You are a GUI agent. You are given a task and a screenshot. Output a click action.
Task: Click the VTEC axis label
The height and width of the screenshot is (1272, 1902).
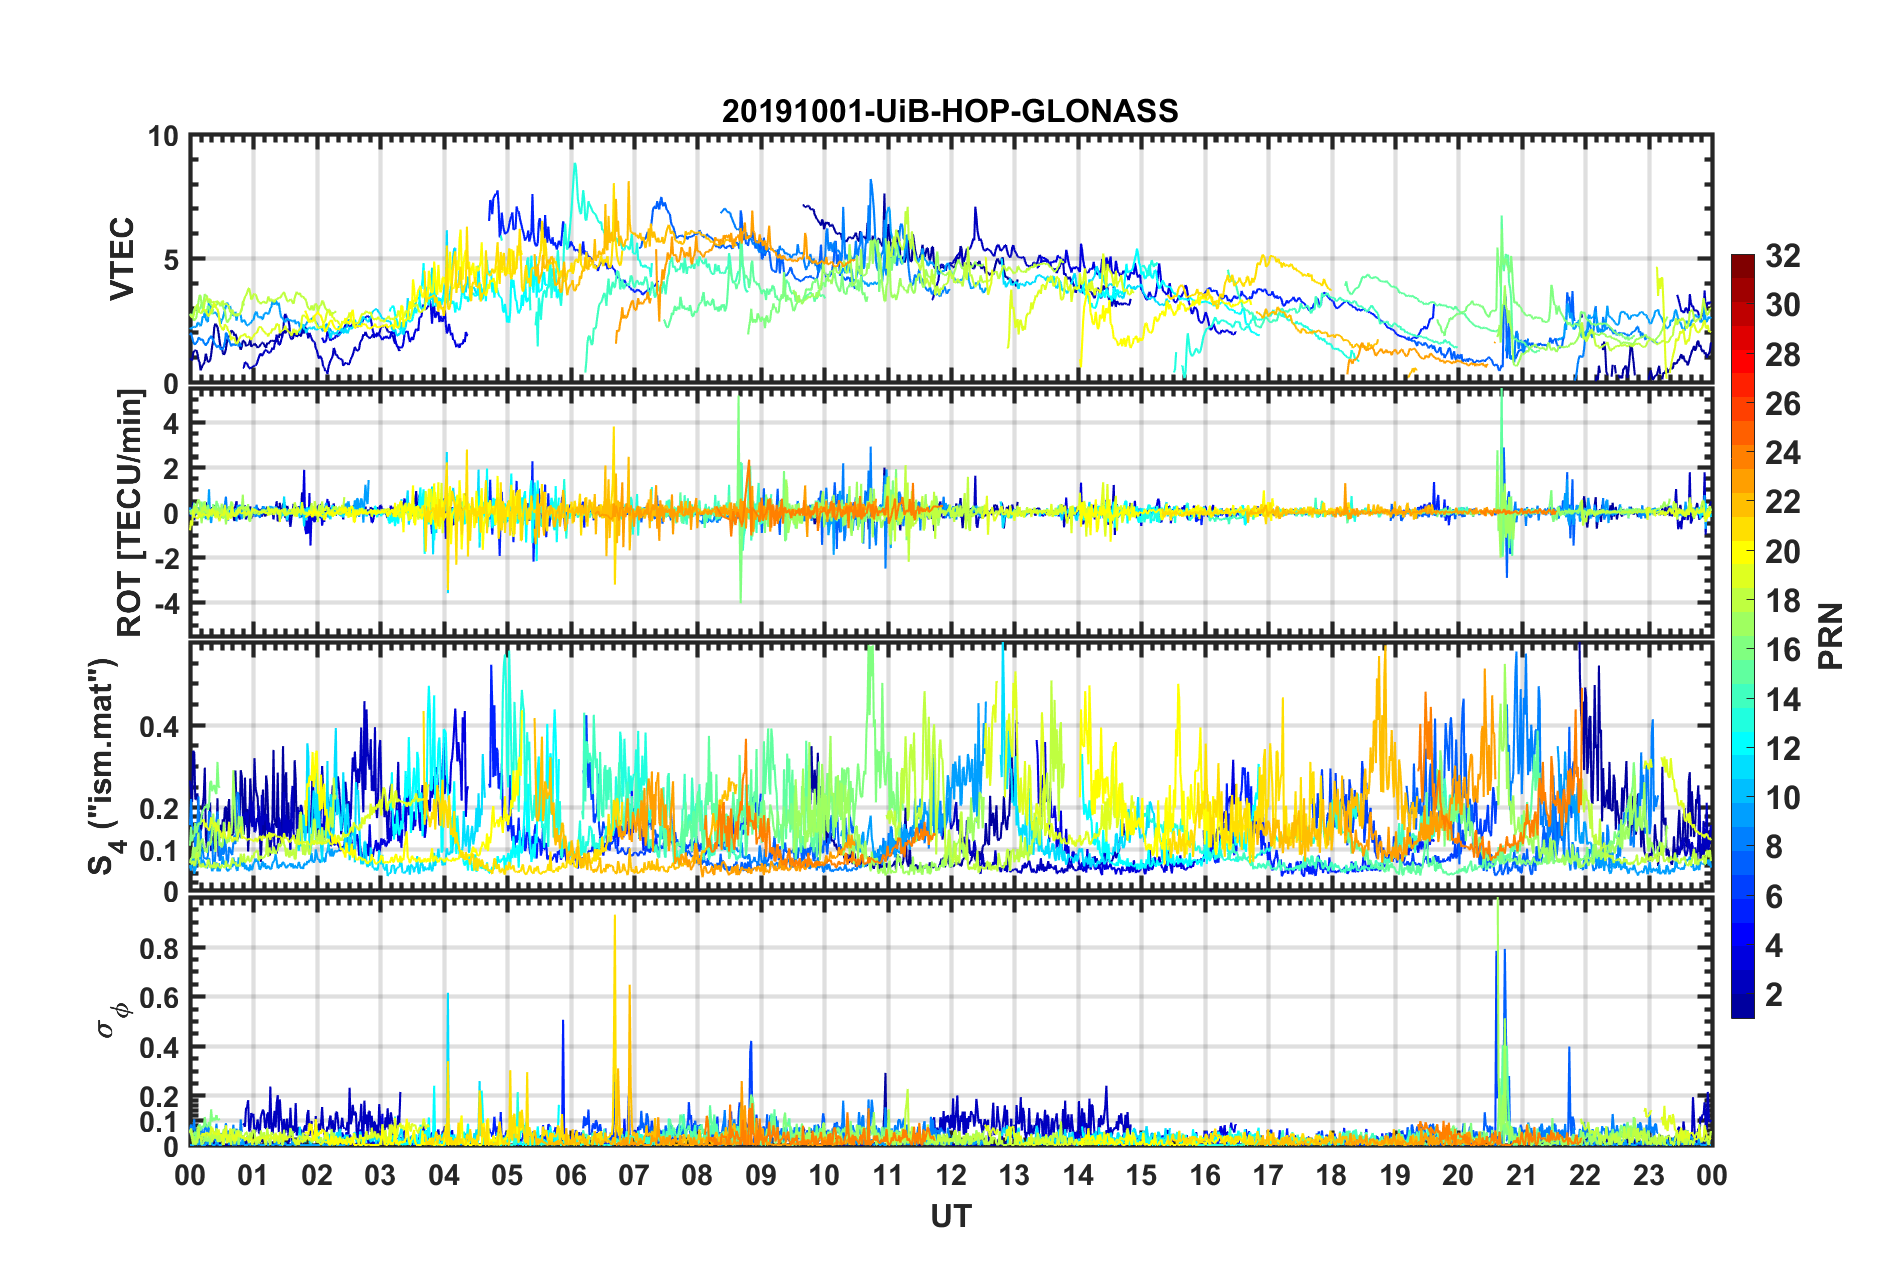coord(122,259)
